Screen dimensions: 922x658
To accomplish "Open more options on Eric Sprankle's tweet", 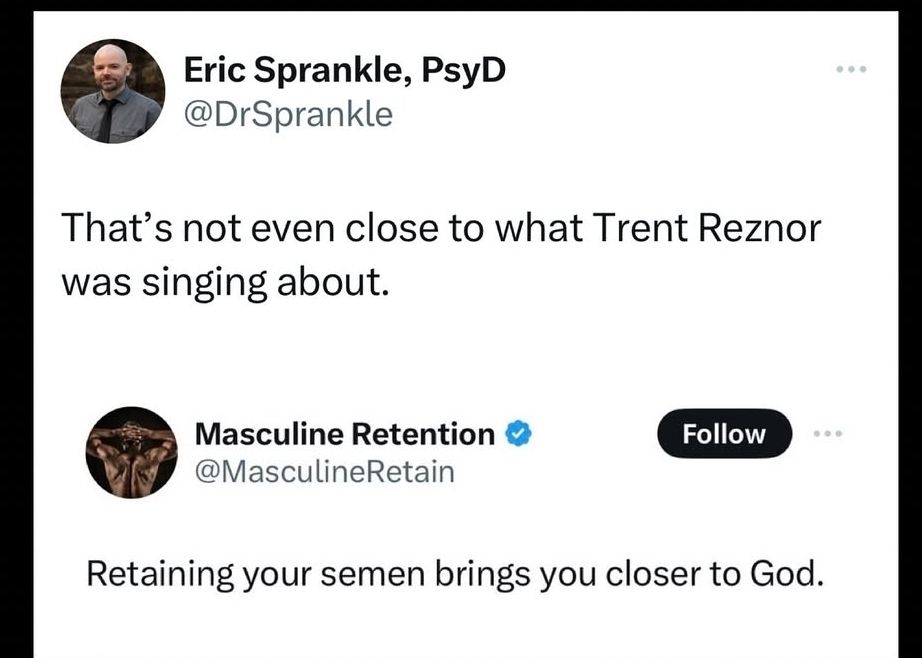I will 850,70.
